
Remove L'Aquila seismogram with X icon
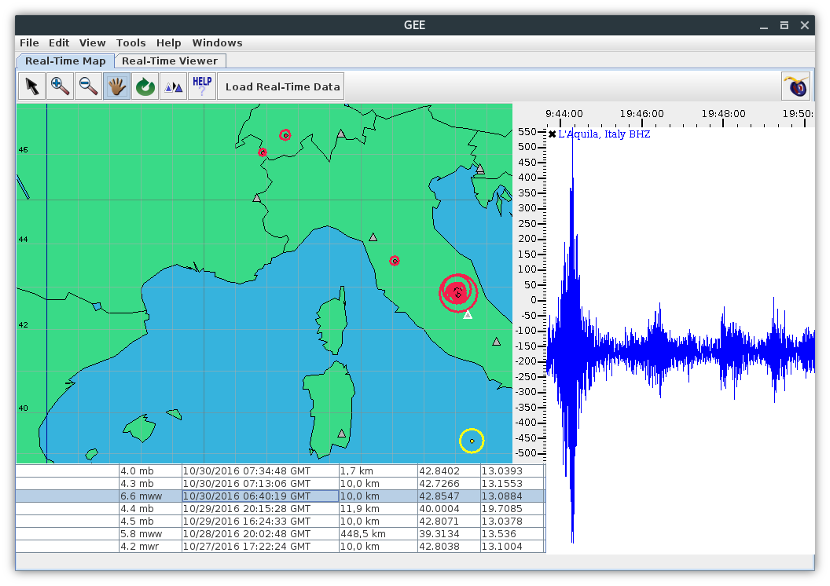[x=552, y=134]
